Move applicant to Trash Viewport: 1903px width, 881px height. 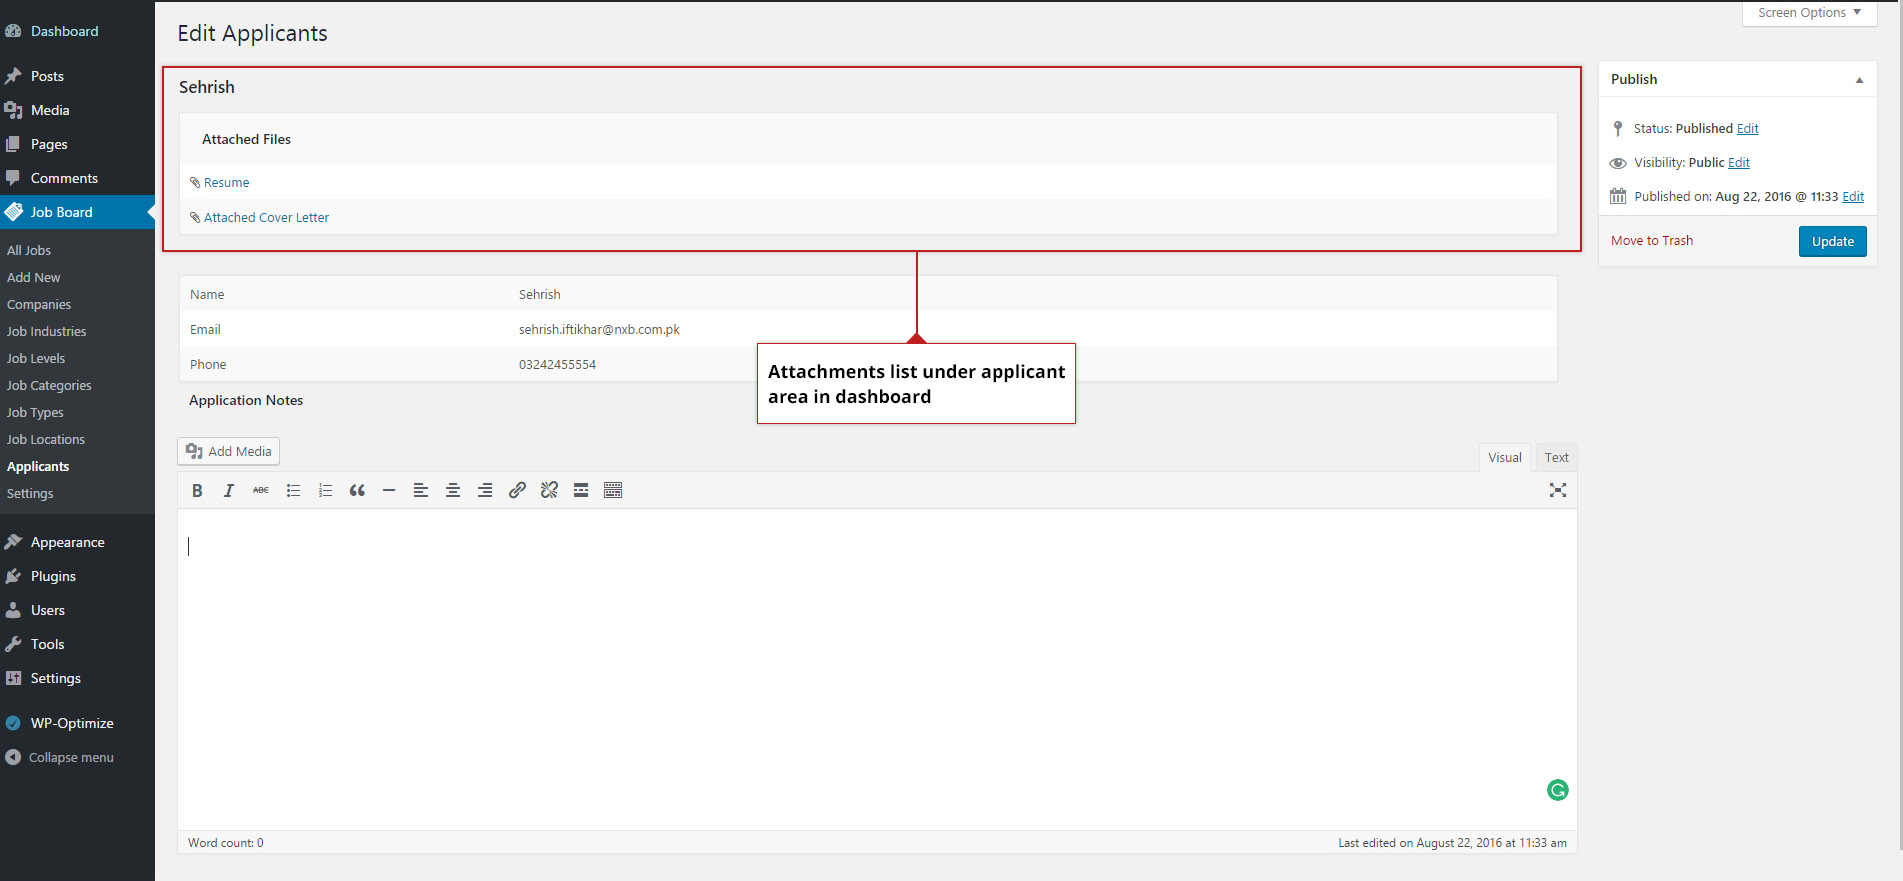tap(1651, 241)
